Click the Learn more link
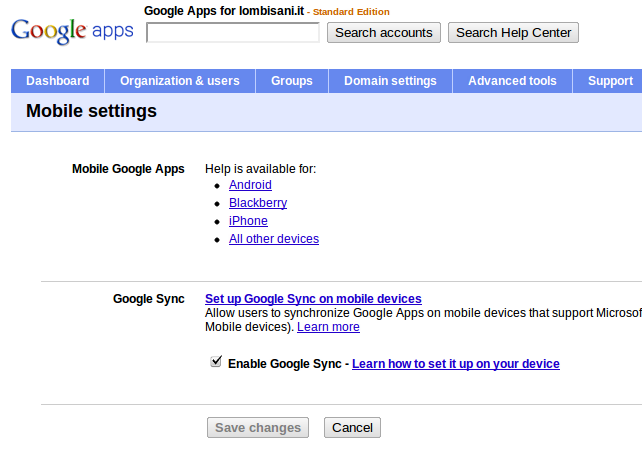Screen dimensions: 642x450 click(x=328, y=327)
